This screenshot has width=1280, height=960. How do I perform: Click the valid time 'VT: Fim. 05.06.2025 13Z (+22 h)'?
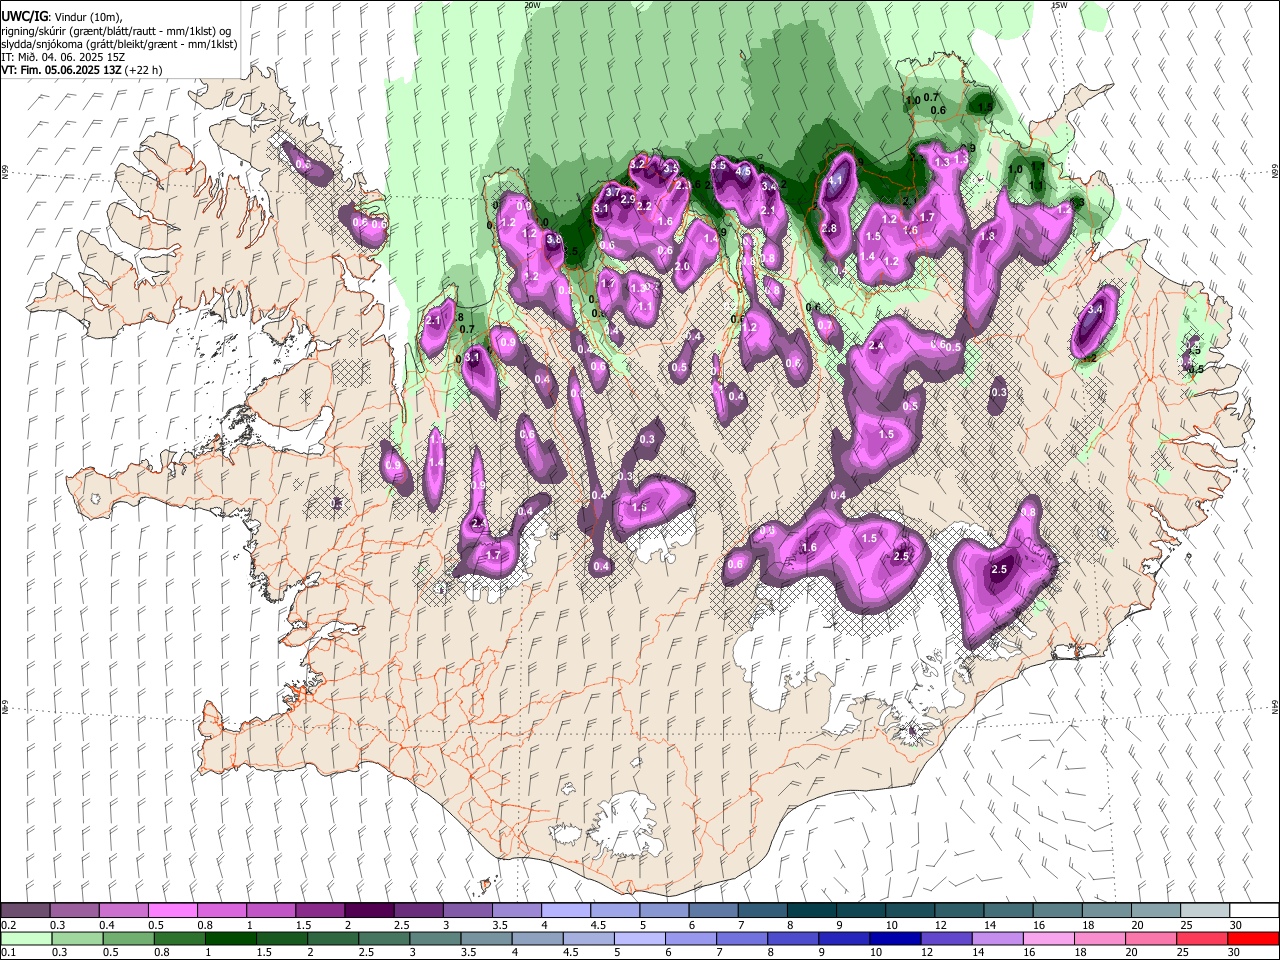81,70
